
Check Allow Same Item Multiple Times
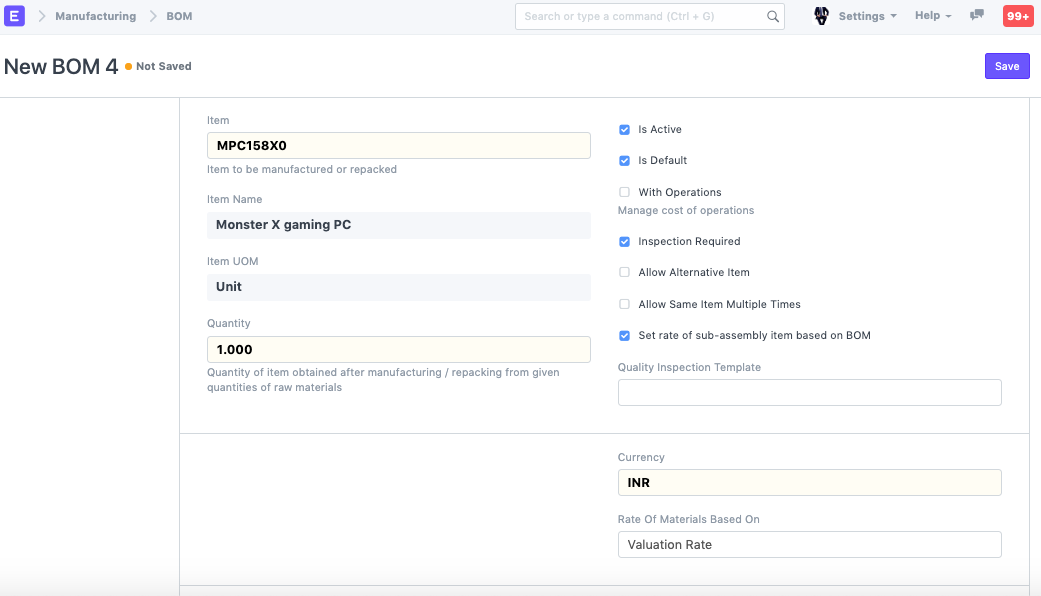click(624, 305)
